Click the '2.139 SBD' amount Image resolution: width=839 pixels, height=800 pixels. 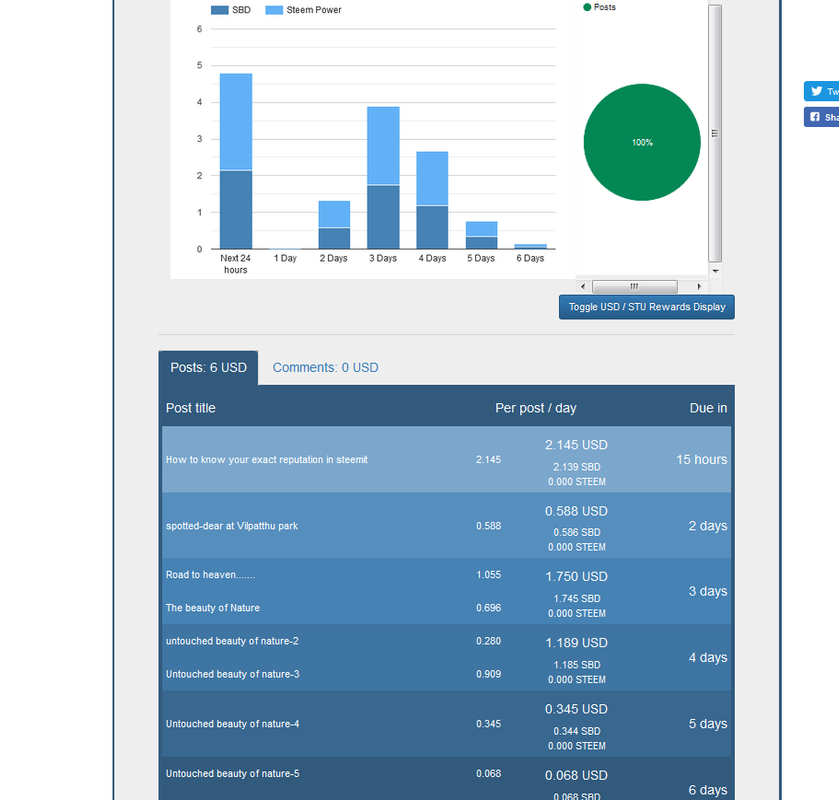[577, 467]
